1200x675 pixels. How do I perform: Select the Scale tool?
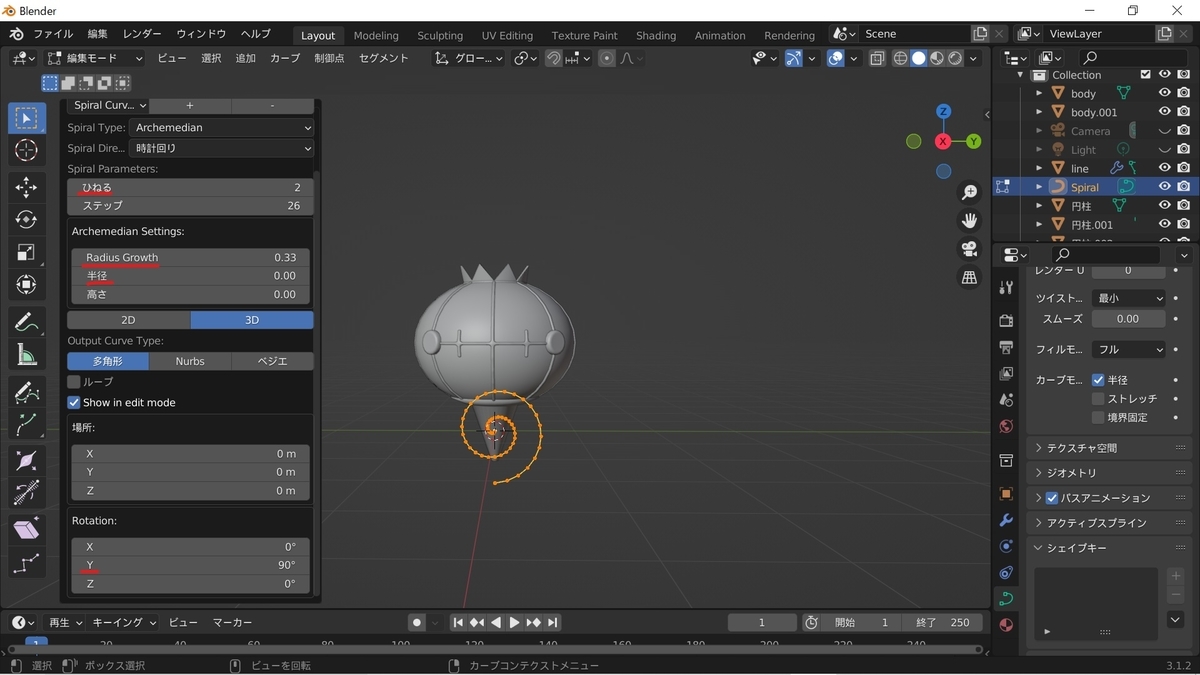26,252
